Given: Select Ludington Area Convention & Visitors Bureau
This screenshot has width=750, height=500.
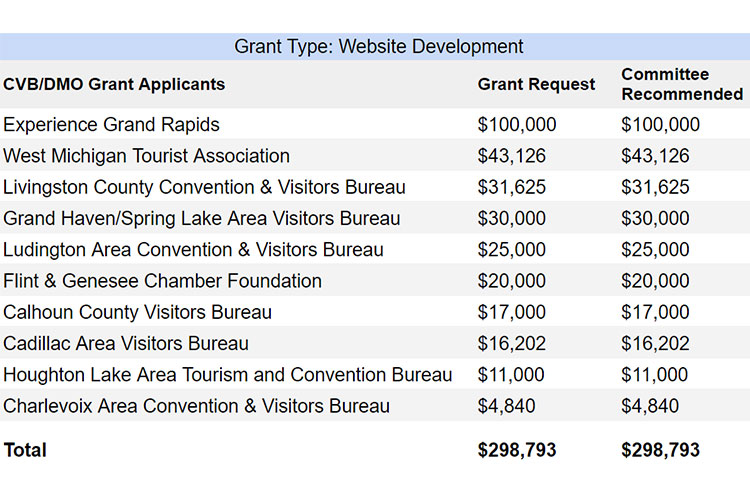Looking at the screenshot, I should tap(193, 249).
